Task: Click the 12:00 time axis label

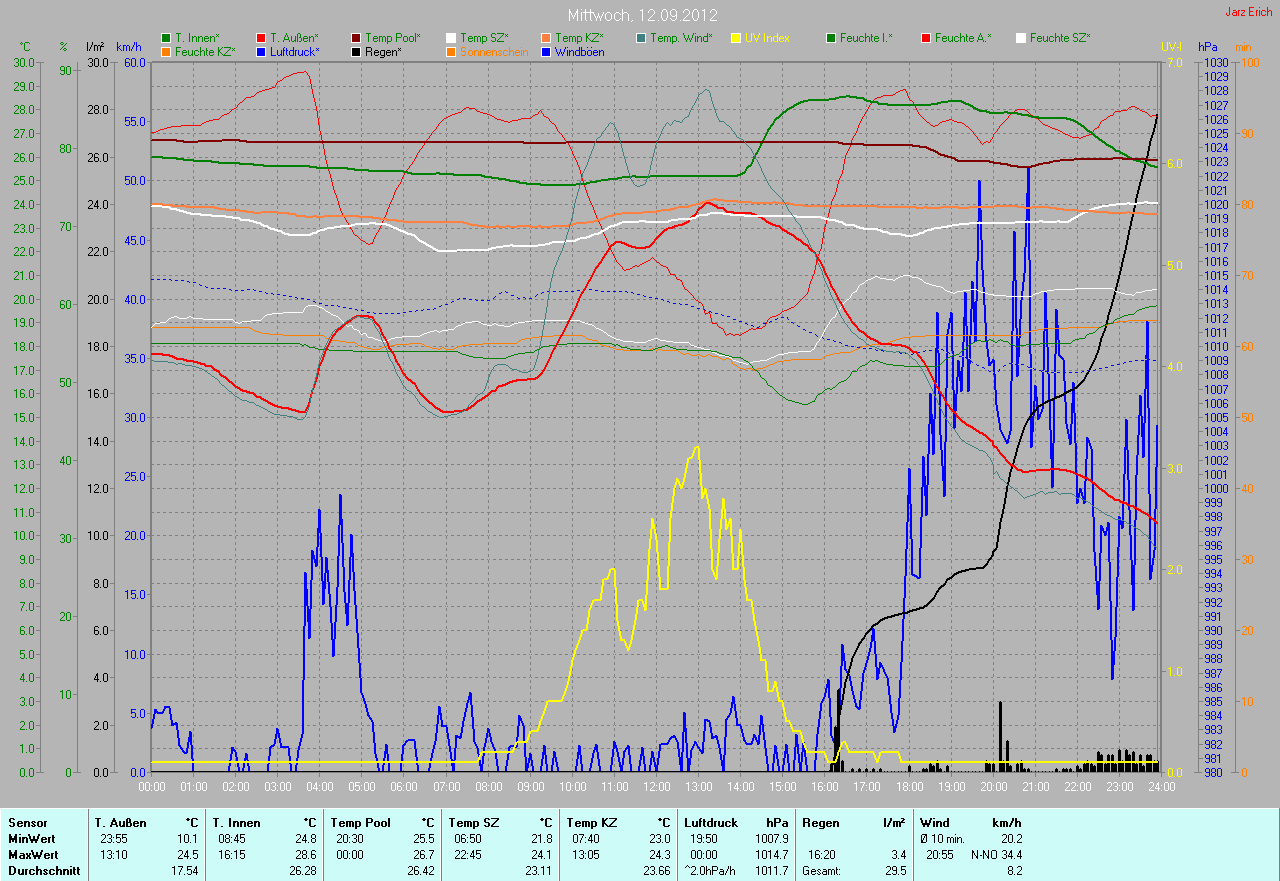Action: pyautogui.click(x=656, y=787)
